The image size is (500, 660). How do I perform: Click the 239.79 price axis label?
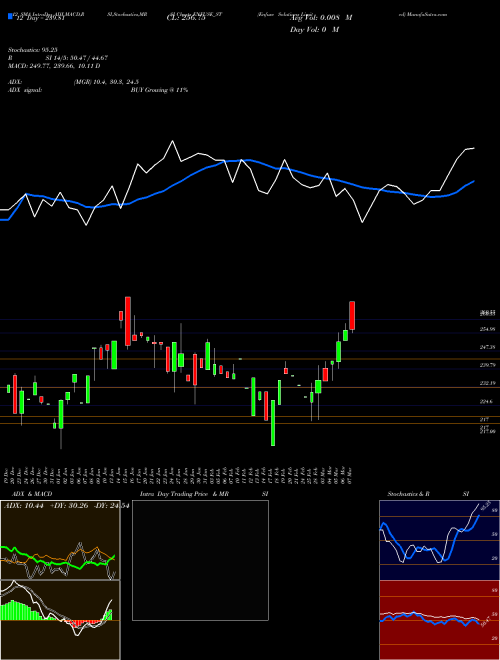point(487,365)
